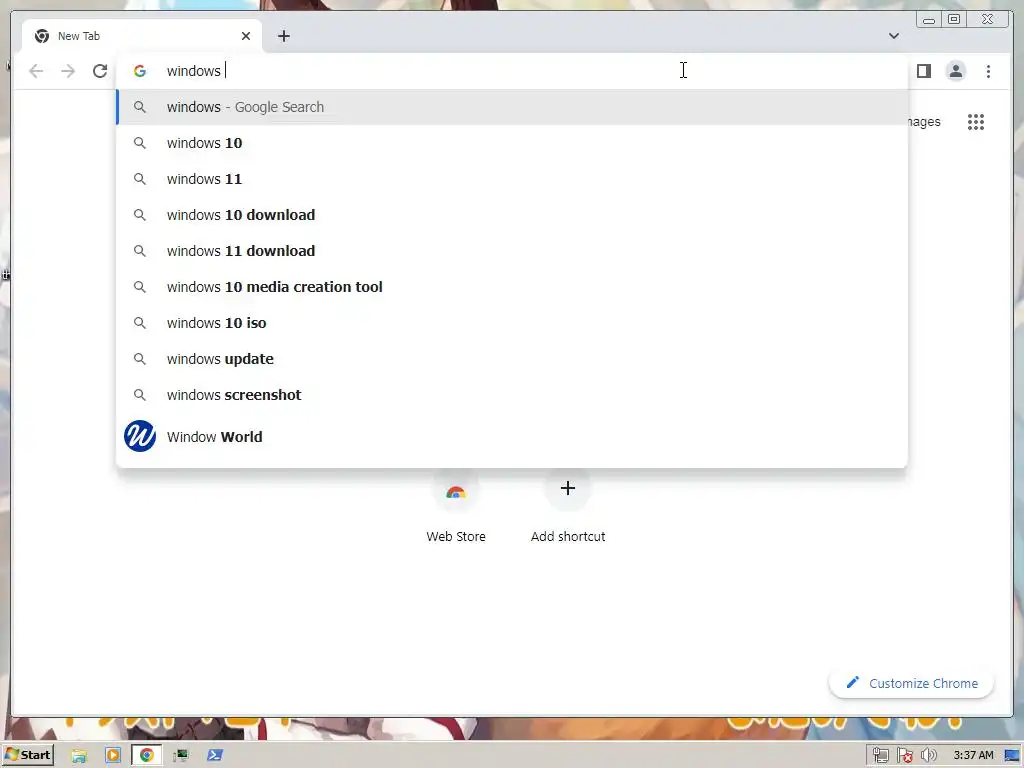Viewport: 1024px width, 768px height.
Task: Click the show desktop icon at tray end
Action: pos(1012,756)
